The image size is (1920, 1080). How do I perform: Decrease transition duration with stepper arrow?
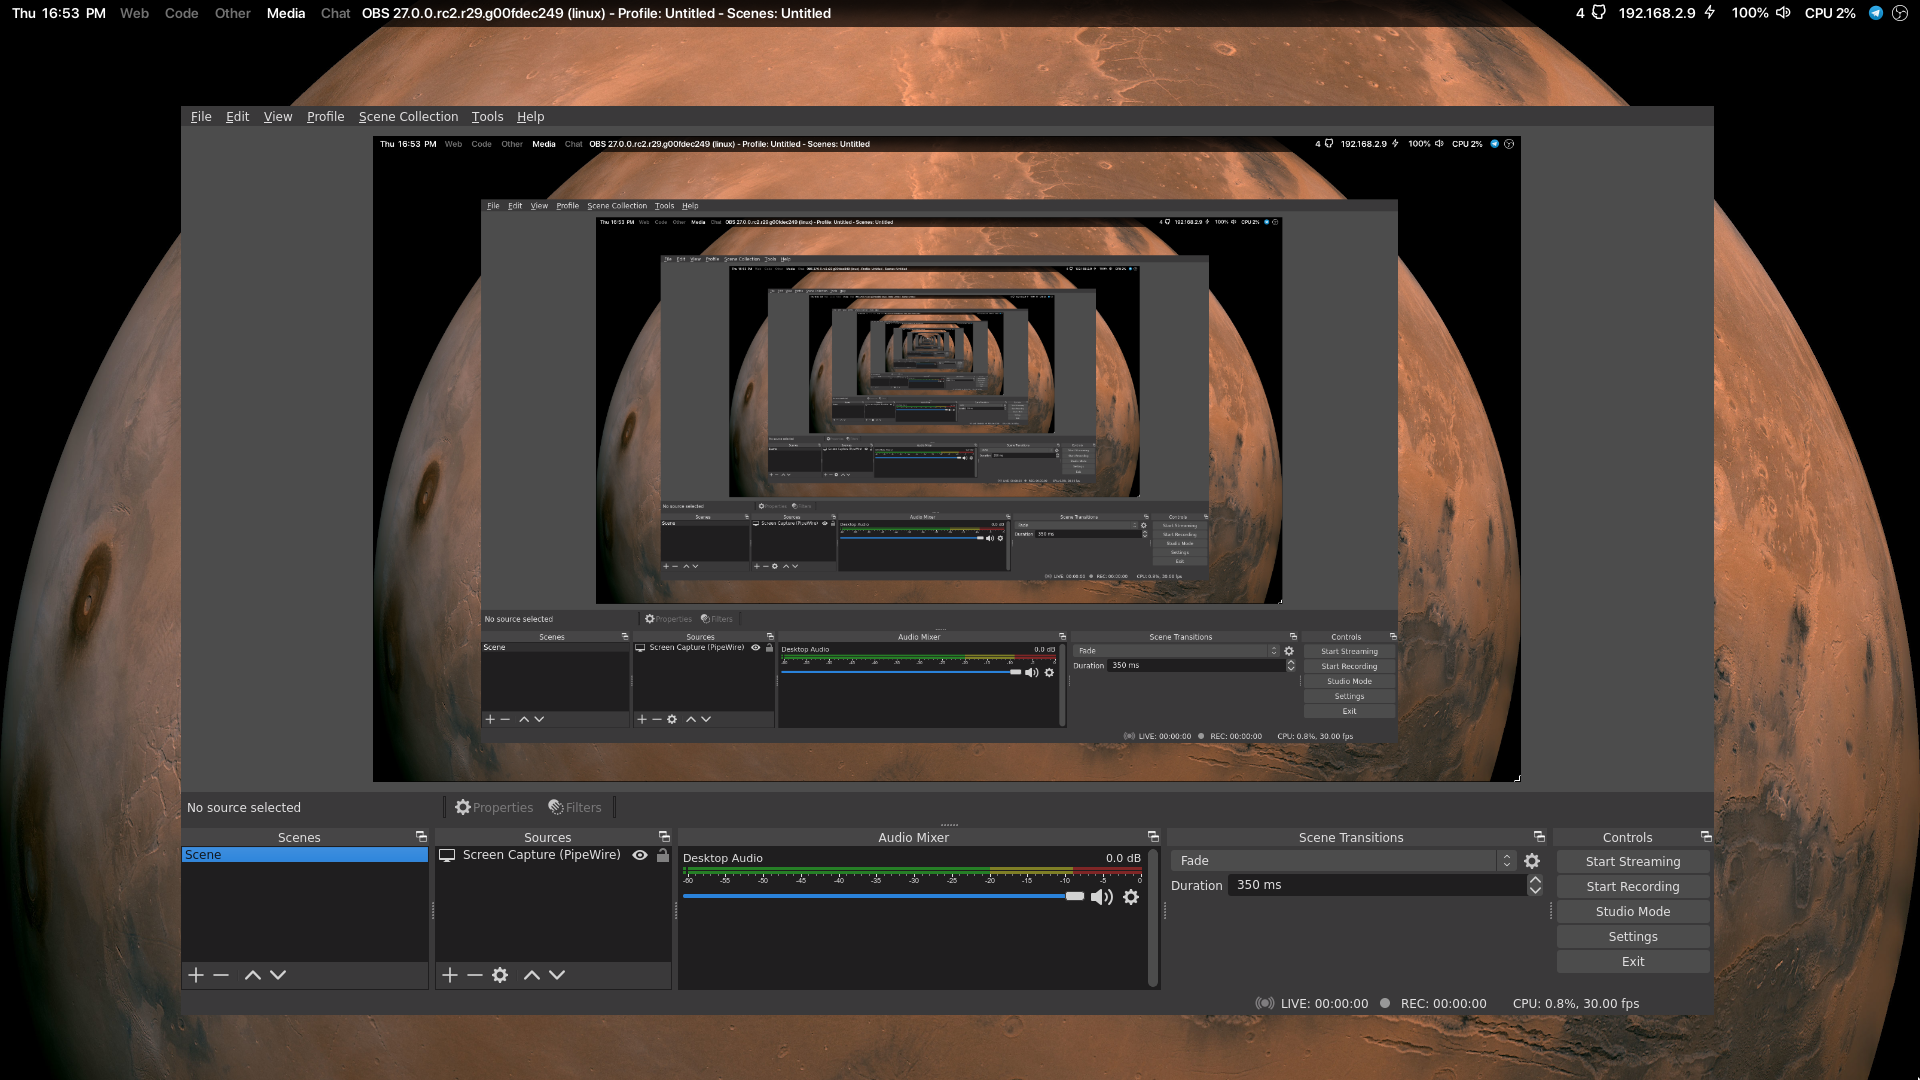[x=1534, y=891]
